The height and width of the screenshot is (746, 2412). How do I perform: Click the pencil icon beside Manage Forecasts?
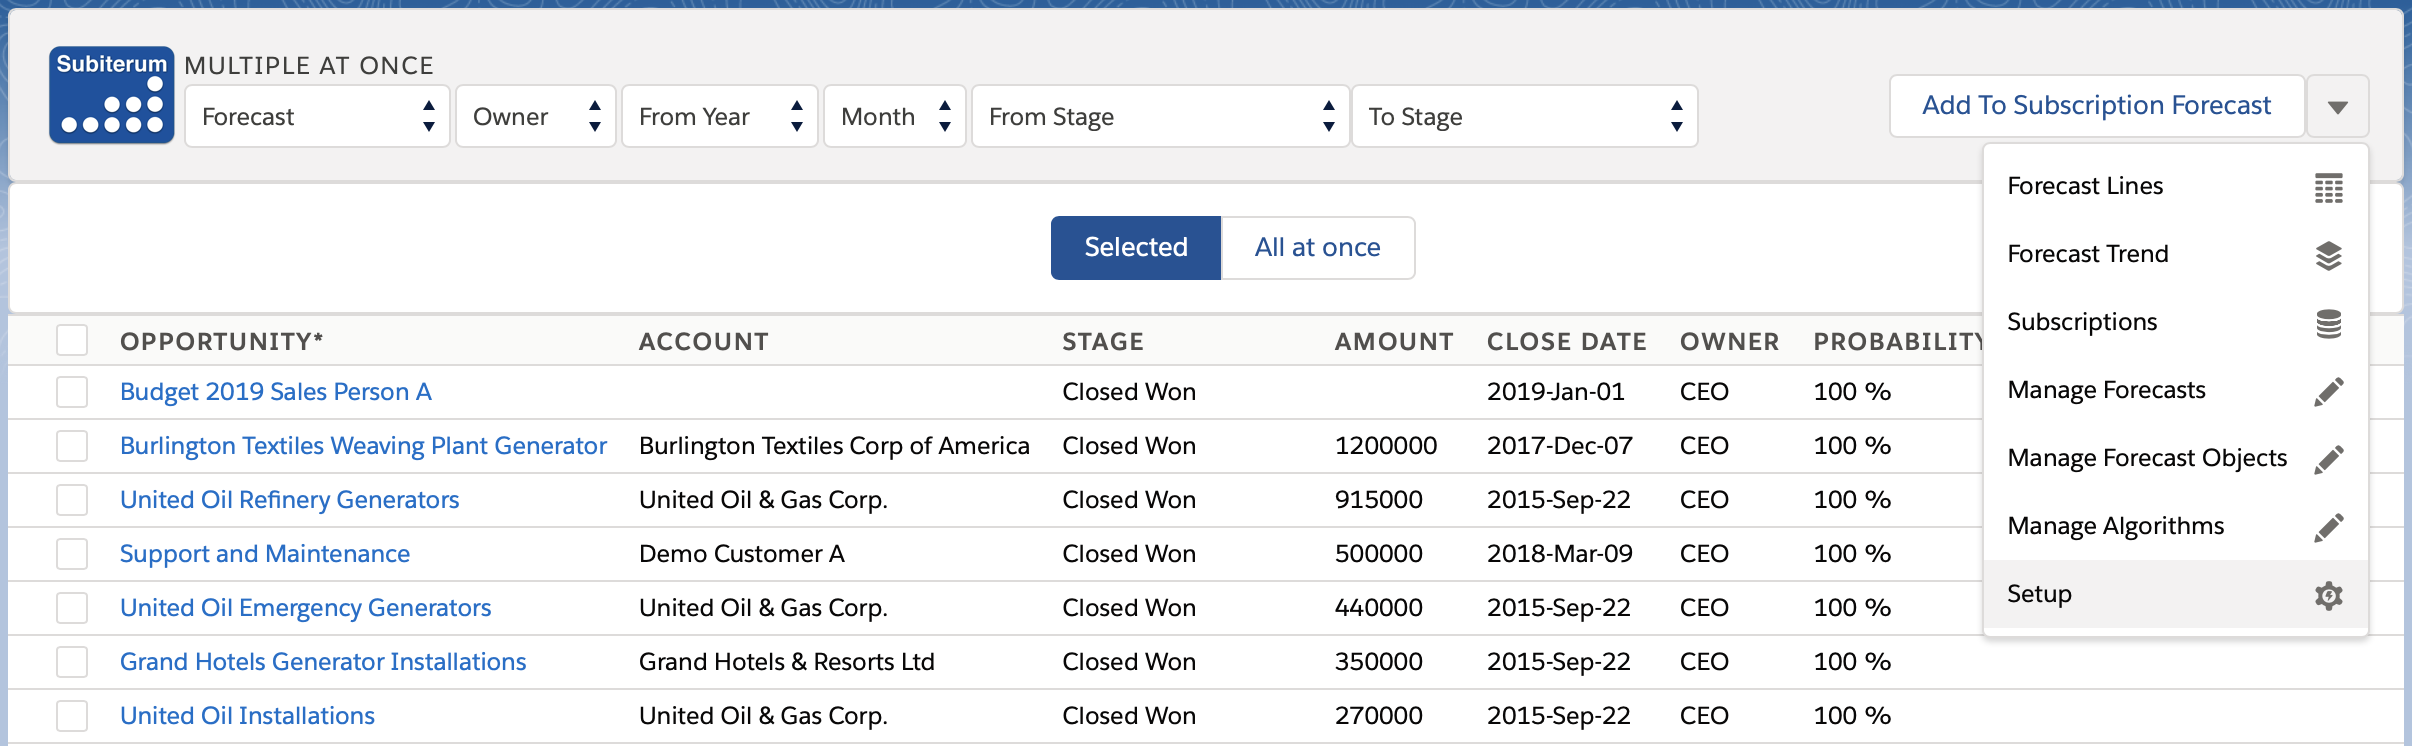(x=2328, y=391)
